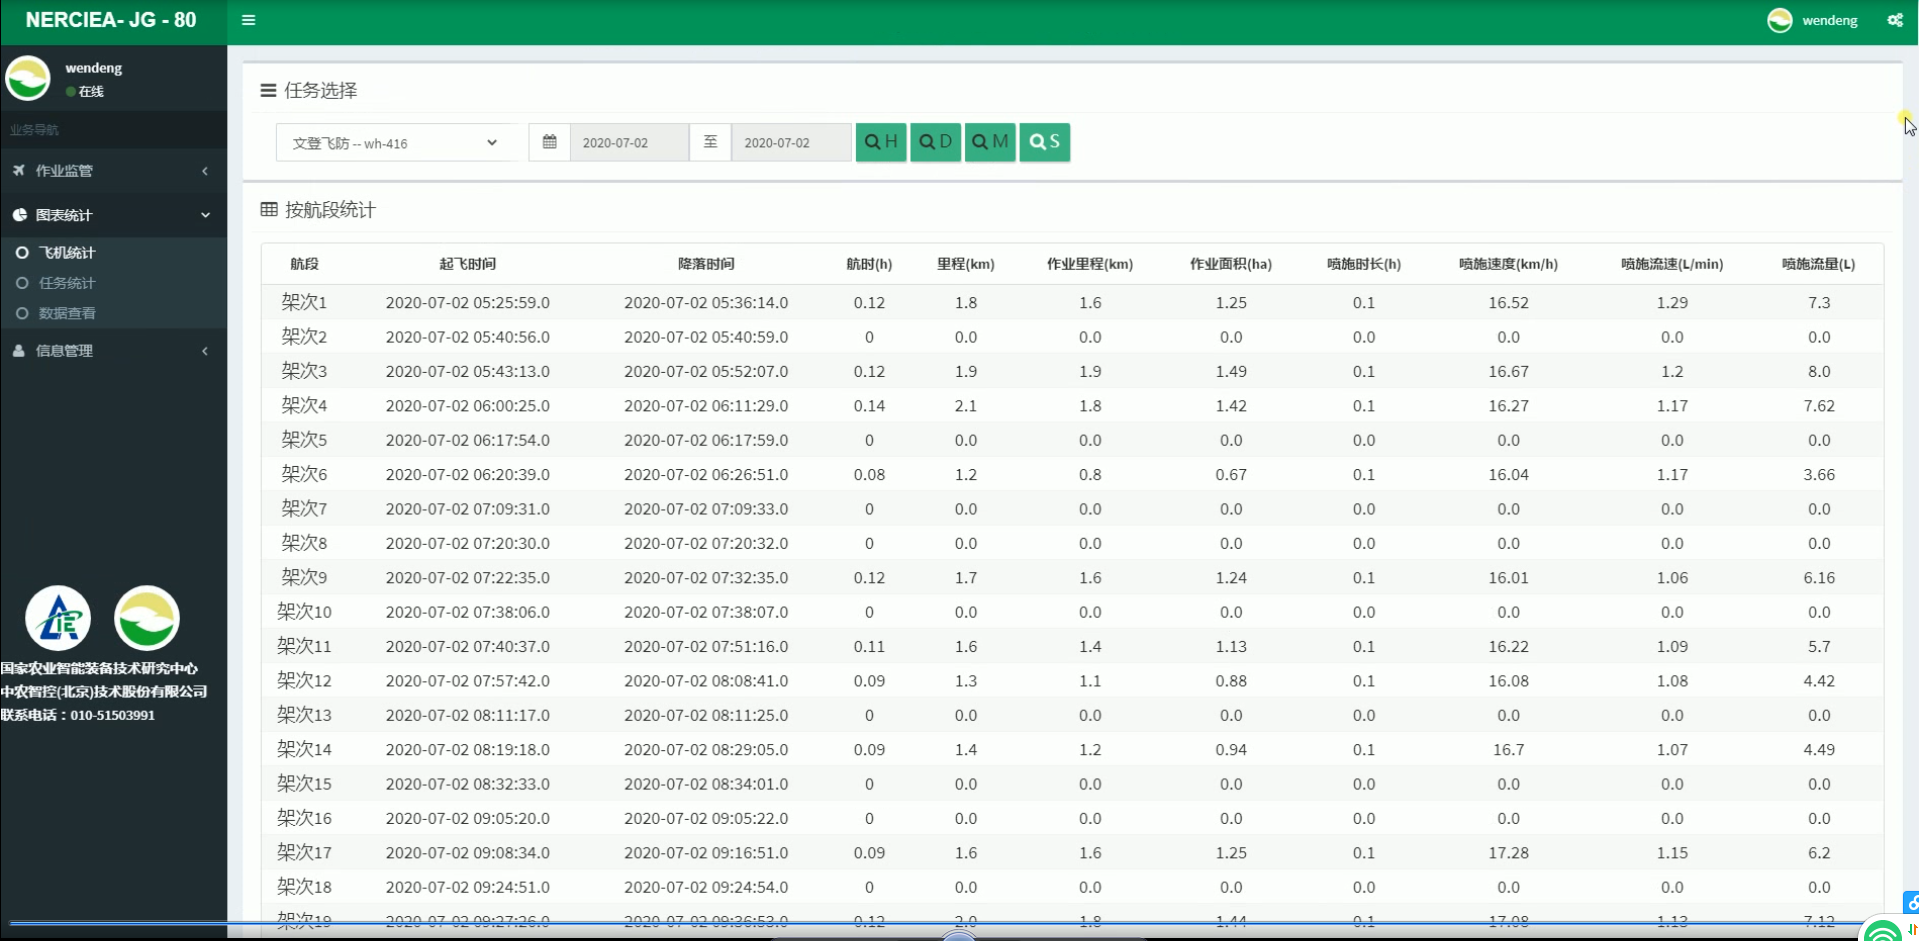Select 飞机统计 sidebar option

(67, 253)
